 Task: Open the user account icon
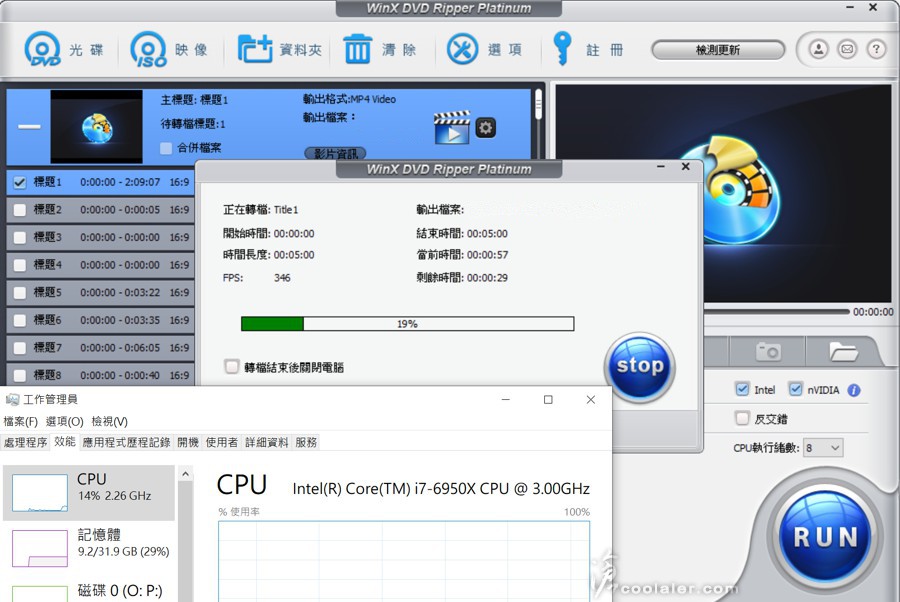pos(818,49)
